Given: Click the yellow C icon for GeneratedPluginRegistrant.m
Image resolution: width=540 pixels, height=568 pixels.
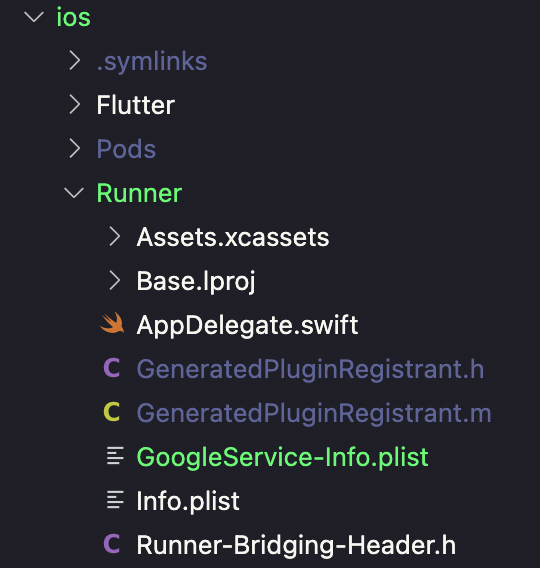Looking at the screenshot, I should pos(112,412).
